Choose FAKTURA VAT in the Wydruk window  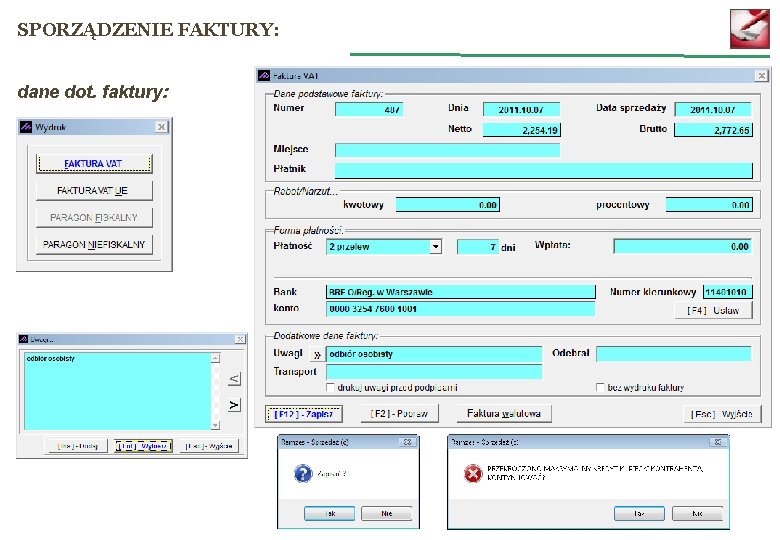(x=94, y=163)
